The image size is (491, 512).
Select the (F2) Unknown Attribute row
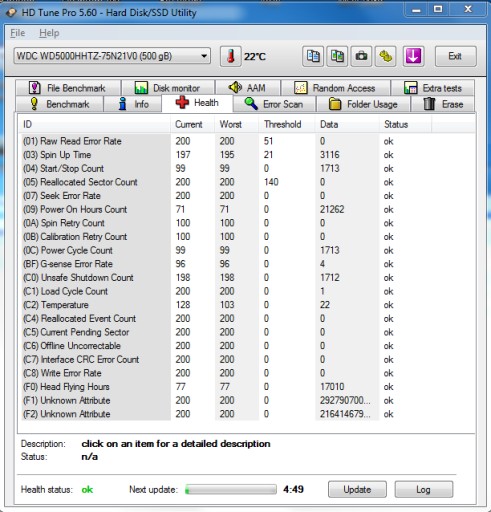click(247, 414)
